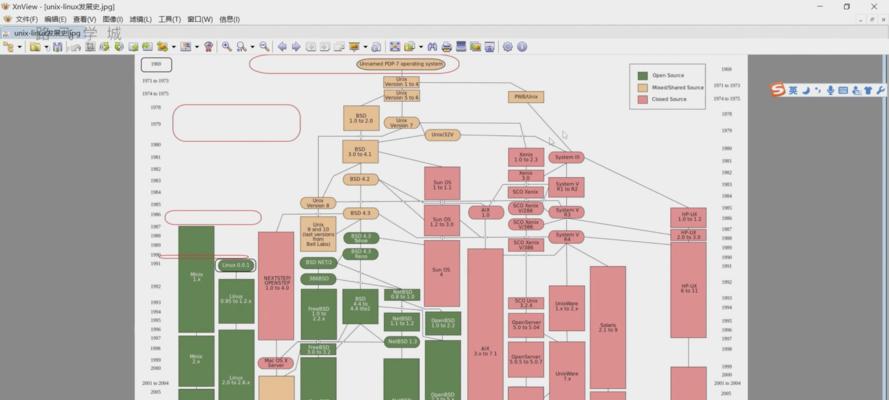Open the 工具(T) menu
The height and width of the screenshot is (400, 889).
pos(170,19)
